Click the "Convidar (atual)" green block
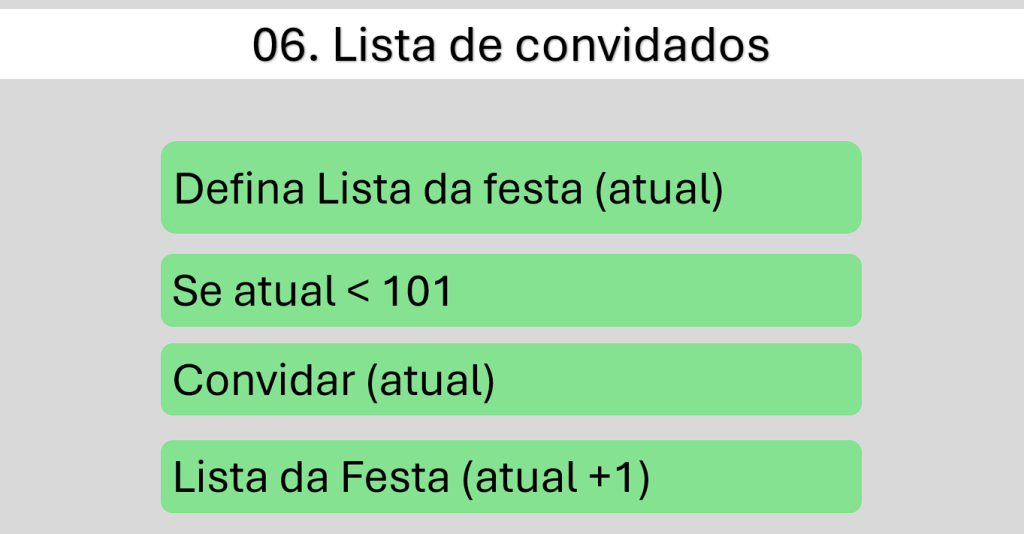Image resolution: width=1024 pixels, height=534 pixels. (x=511, y=380)
